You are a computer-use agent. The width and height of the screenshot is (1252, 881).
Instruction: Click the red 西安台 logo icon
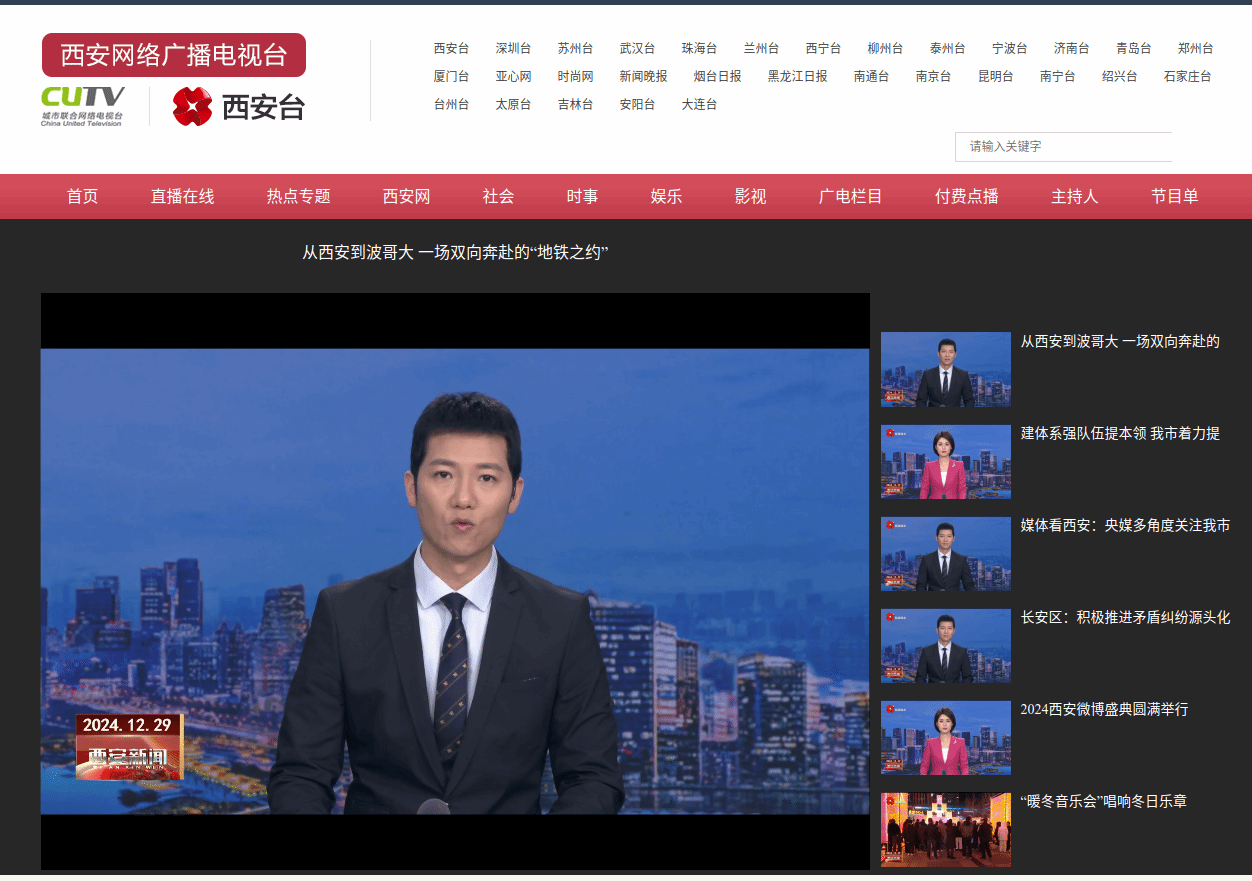[192, 106]
